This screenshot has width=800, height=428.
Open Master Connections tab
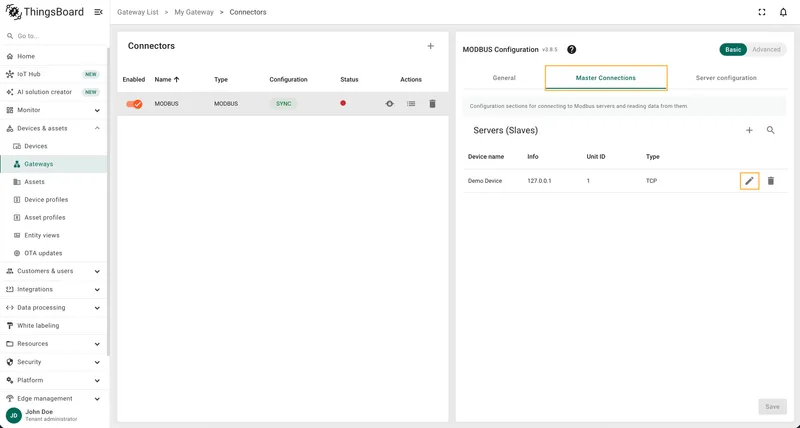point(606,78)
